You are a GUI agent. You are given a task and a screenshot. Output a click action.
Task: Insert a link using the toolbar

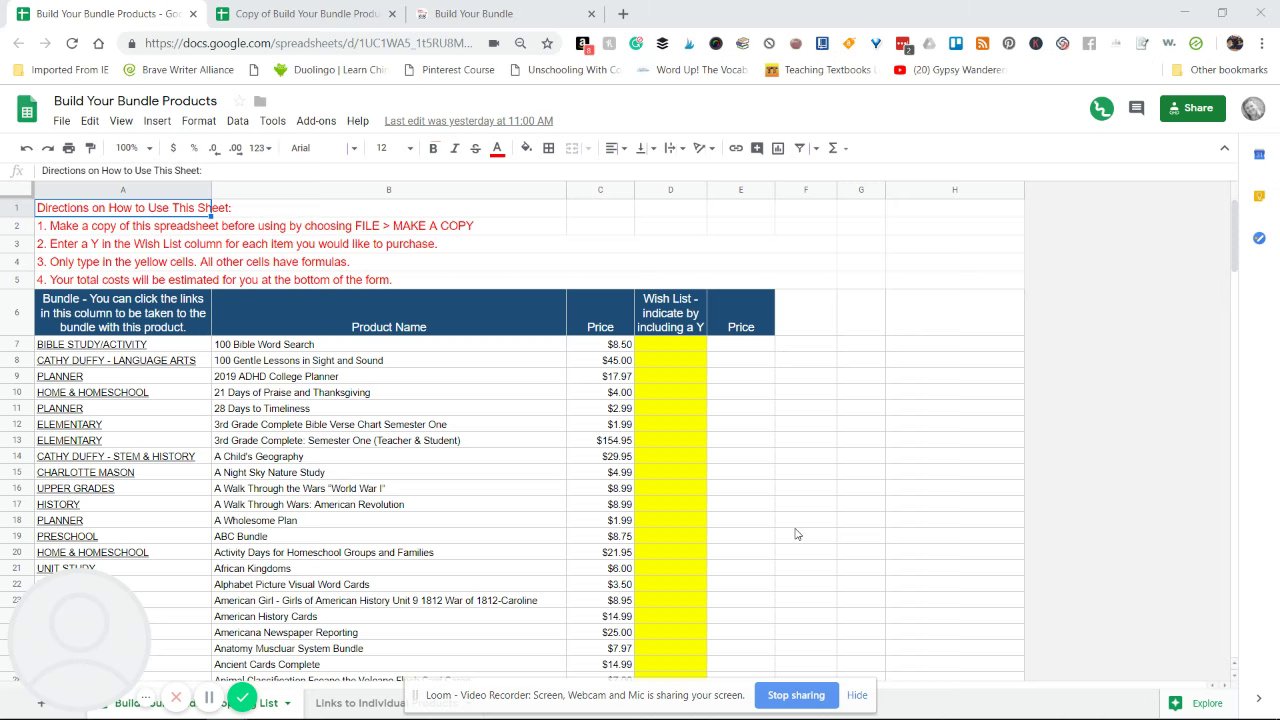[x=736, y=148]
